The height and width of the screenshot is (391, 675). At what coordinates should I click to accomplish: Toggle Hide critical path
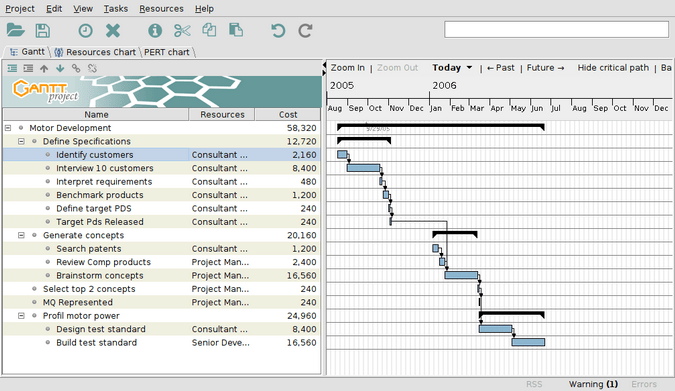click(x=613, y=68)
